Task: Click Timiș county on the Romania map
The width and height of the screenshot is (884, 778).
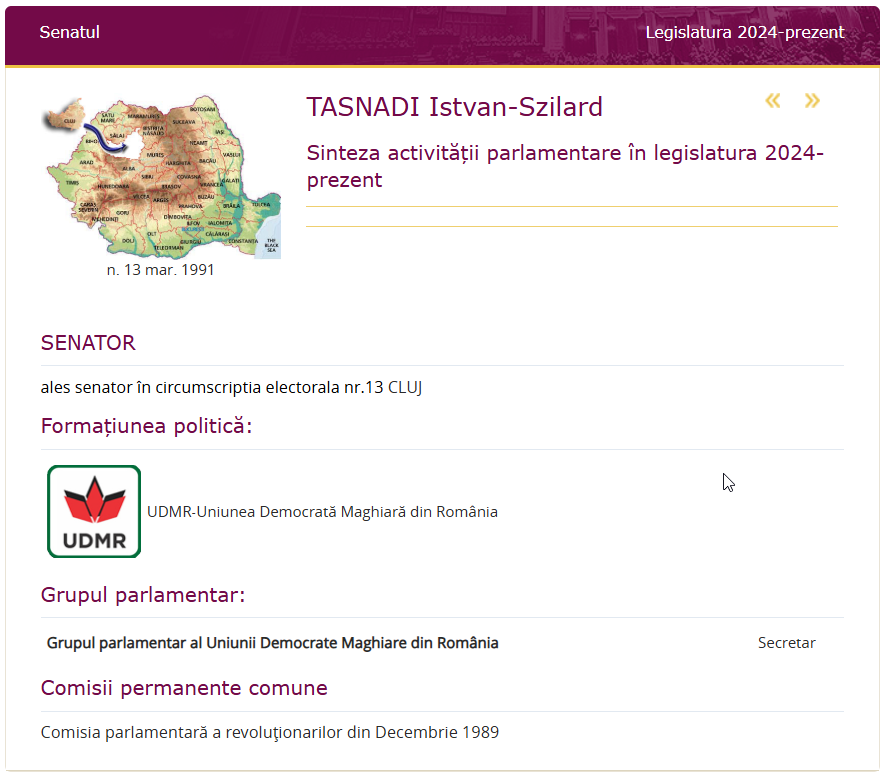Action: pyautogui.click(x=71, y=184)
